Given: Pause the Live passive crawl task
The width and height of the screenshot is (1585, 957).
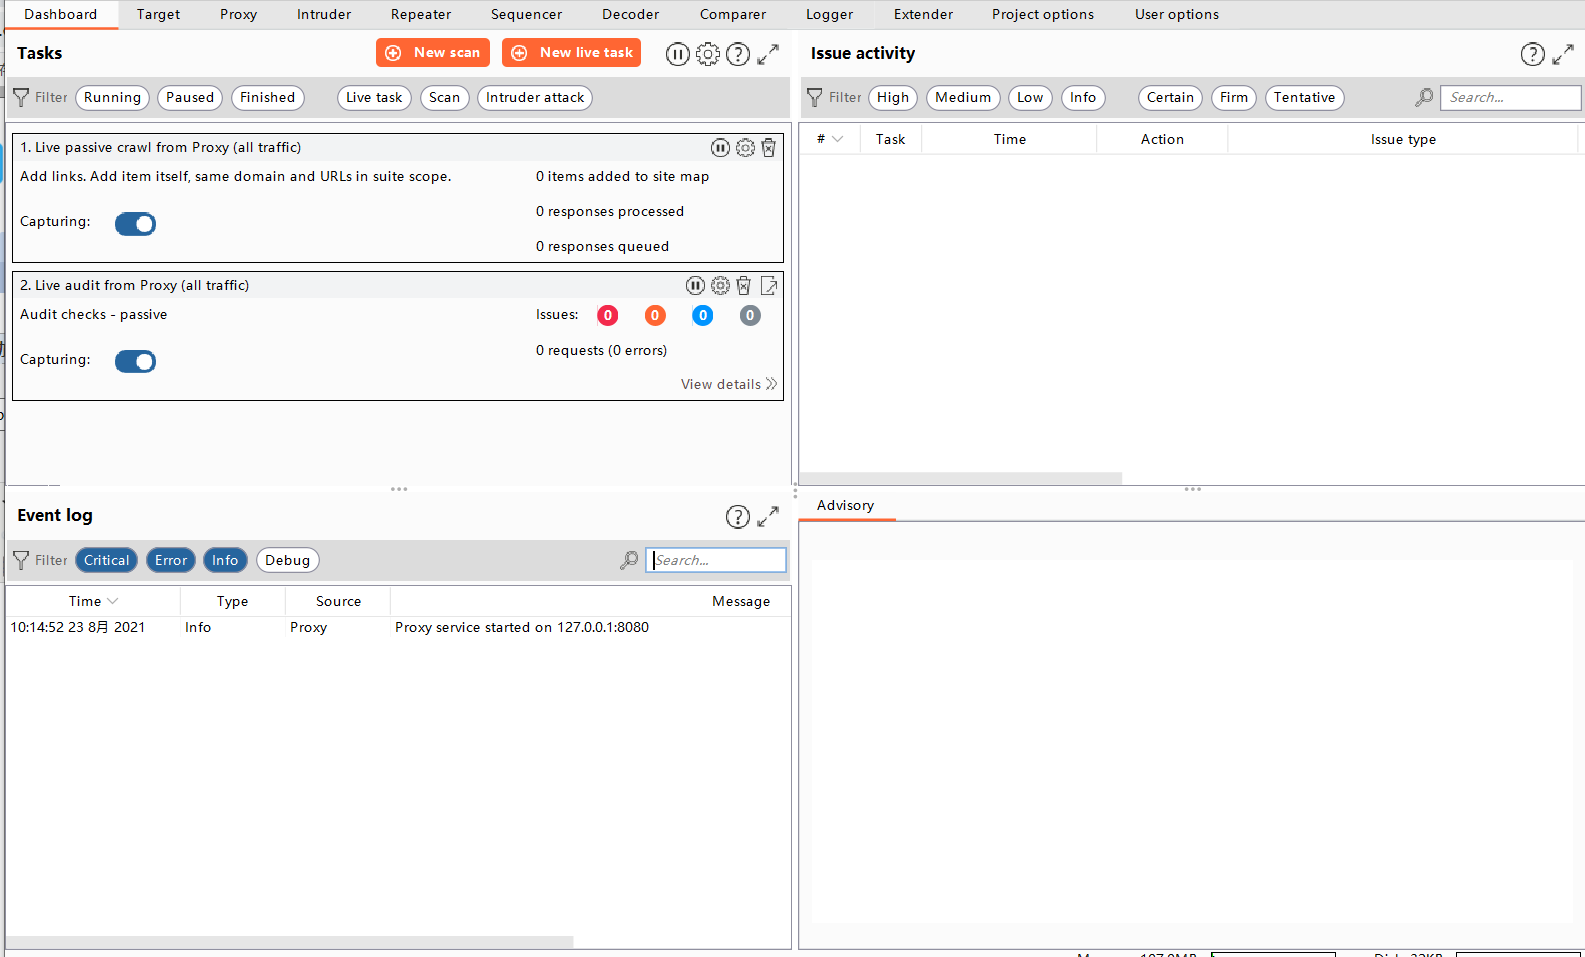Looking at the screenshot, I should (720, 148).
